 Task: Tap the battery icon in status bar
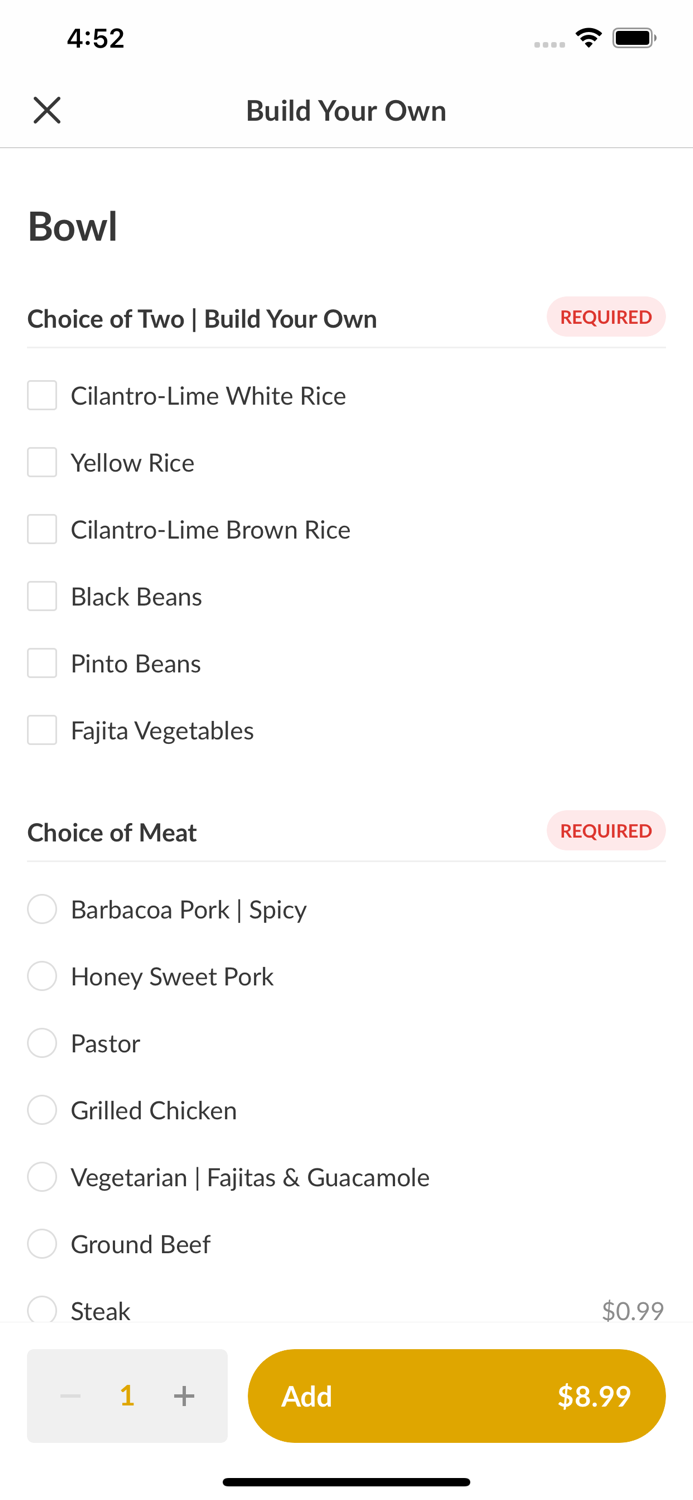(x=634, y=38)
